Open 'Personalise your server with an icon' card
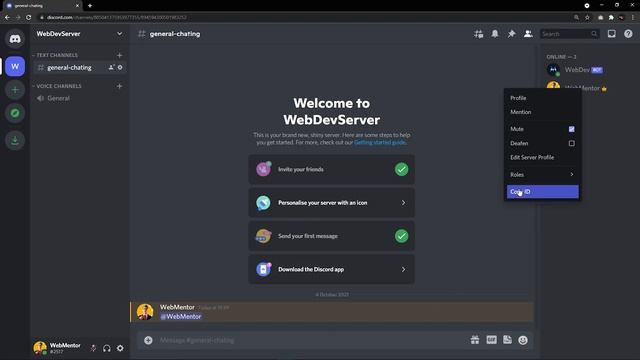 coord(331,203)
